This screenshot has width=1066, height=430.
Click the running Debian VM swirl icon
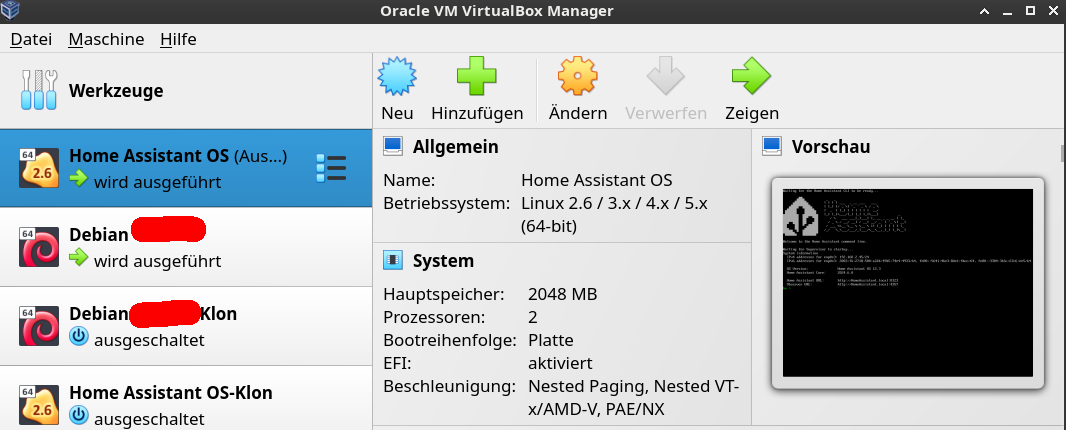coord(38,247)
